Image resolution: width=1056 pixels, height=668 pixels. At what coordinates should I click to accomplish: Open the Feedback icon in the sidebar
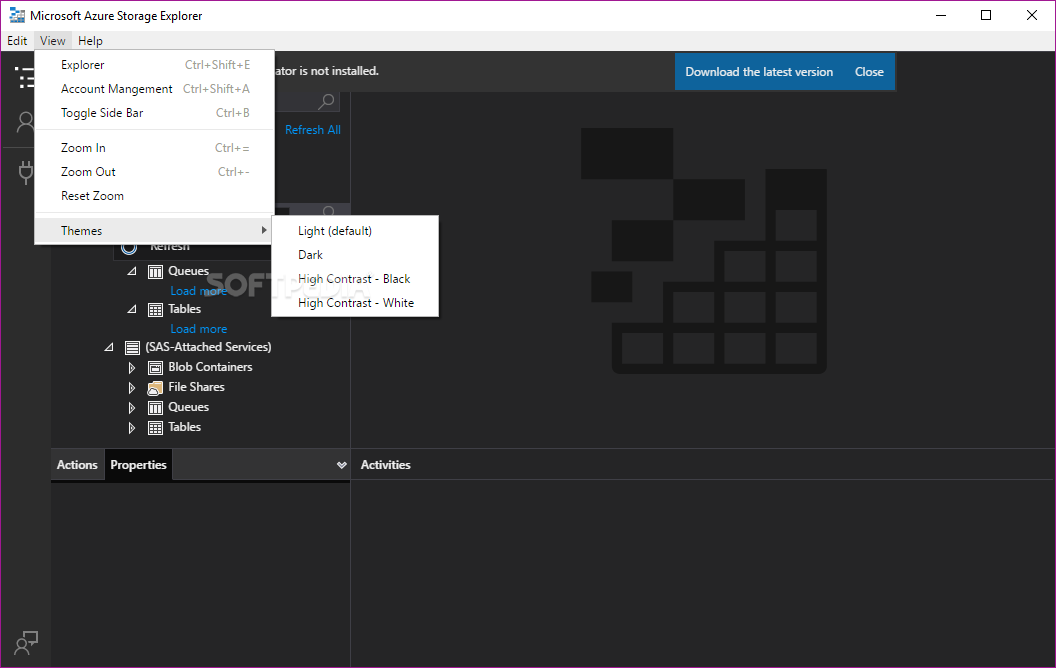tap(26, 643)
